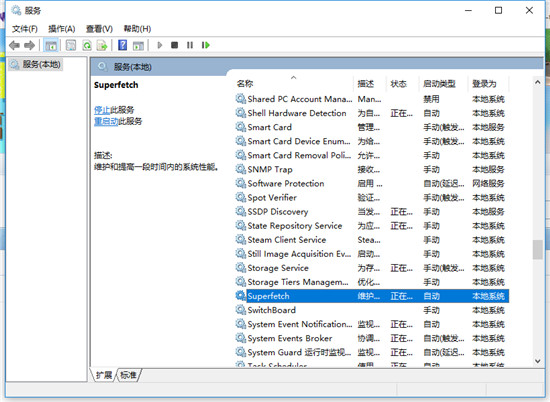Click gear icon of Storage Service row
Screen dimensions: 550x402
tap(241, 268)
